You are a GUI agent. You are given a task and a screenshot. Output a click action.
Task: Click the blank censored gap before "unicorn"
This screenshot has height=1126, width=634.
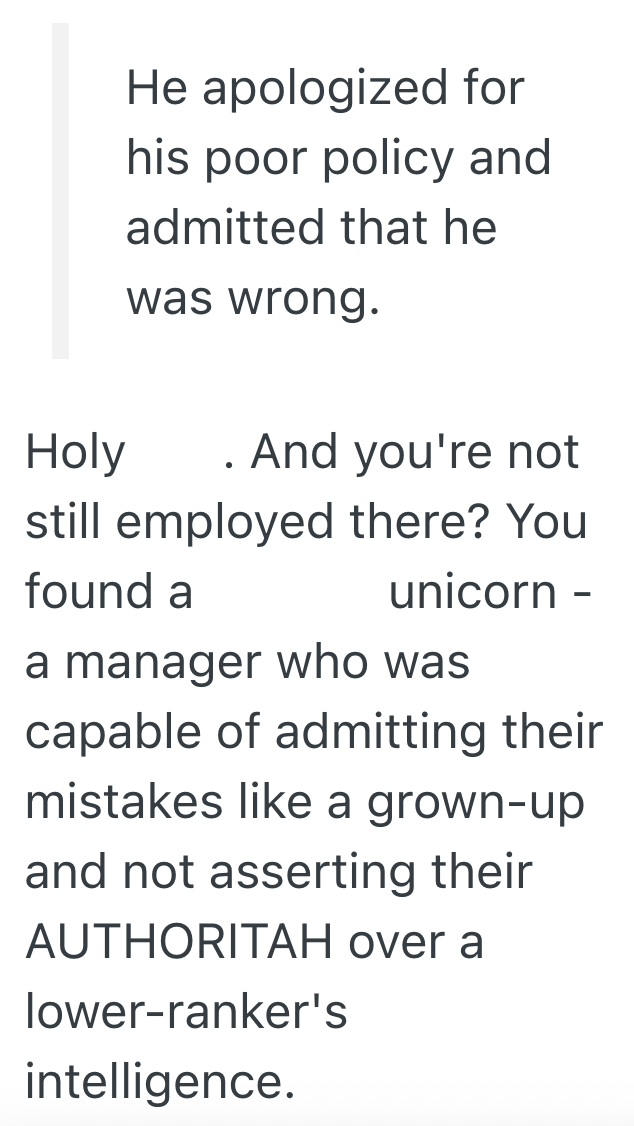(290, 591)
